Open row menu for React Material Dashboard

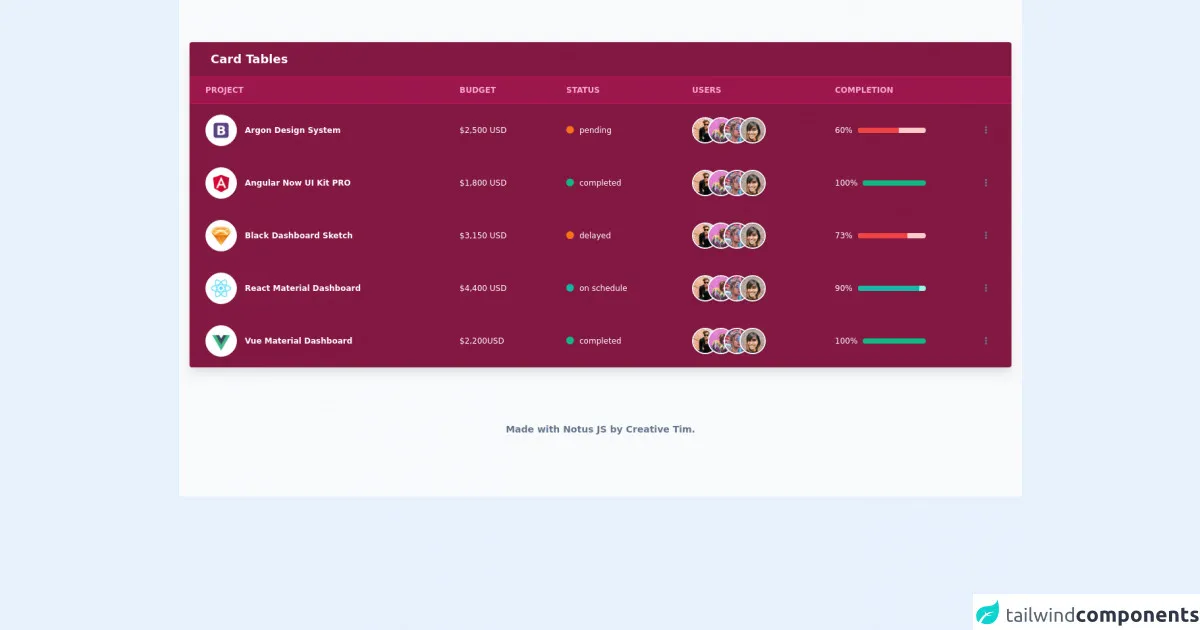pyautogui.click(x=986, y=288)
